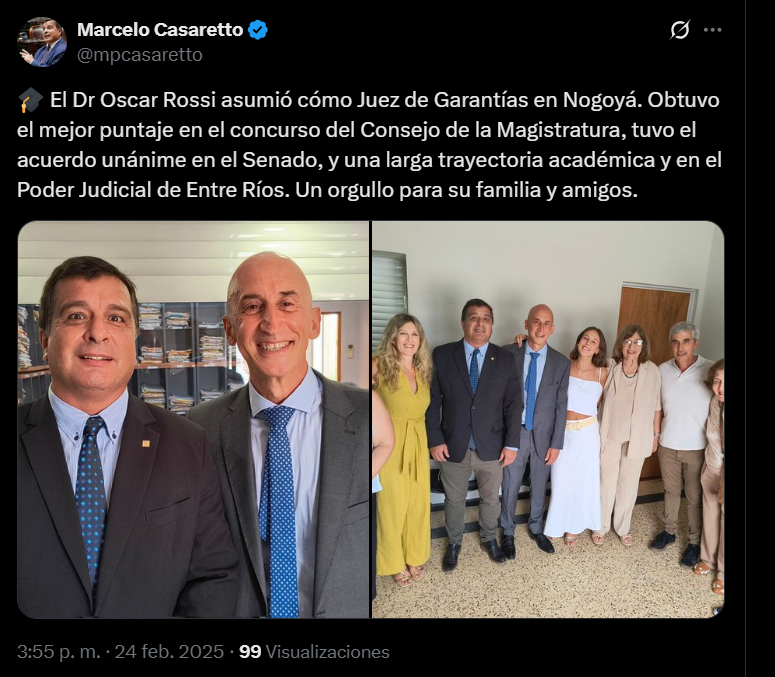Open the three-dot more options menu

click(x=712, y=30)
